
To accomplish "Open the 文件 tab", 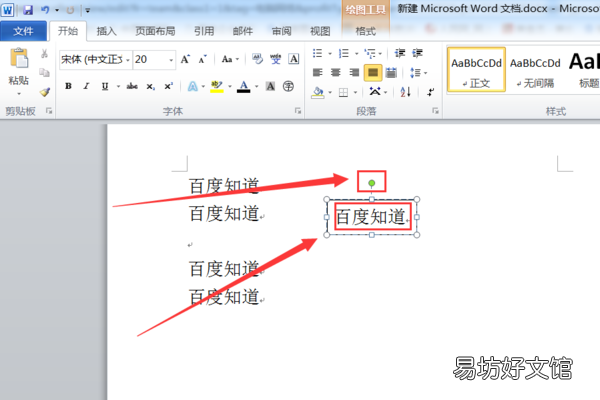I will click(x=23, y=31).
